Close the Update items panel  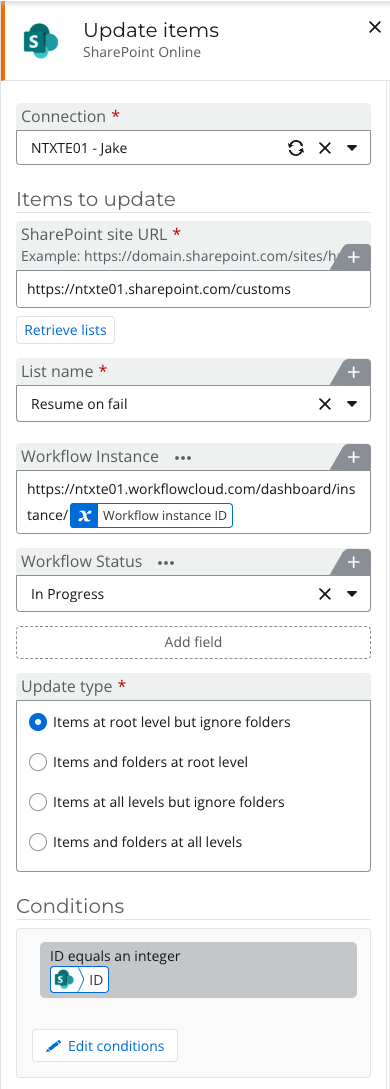coord(375,27)
